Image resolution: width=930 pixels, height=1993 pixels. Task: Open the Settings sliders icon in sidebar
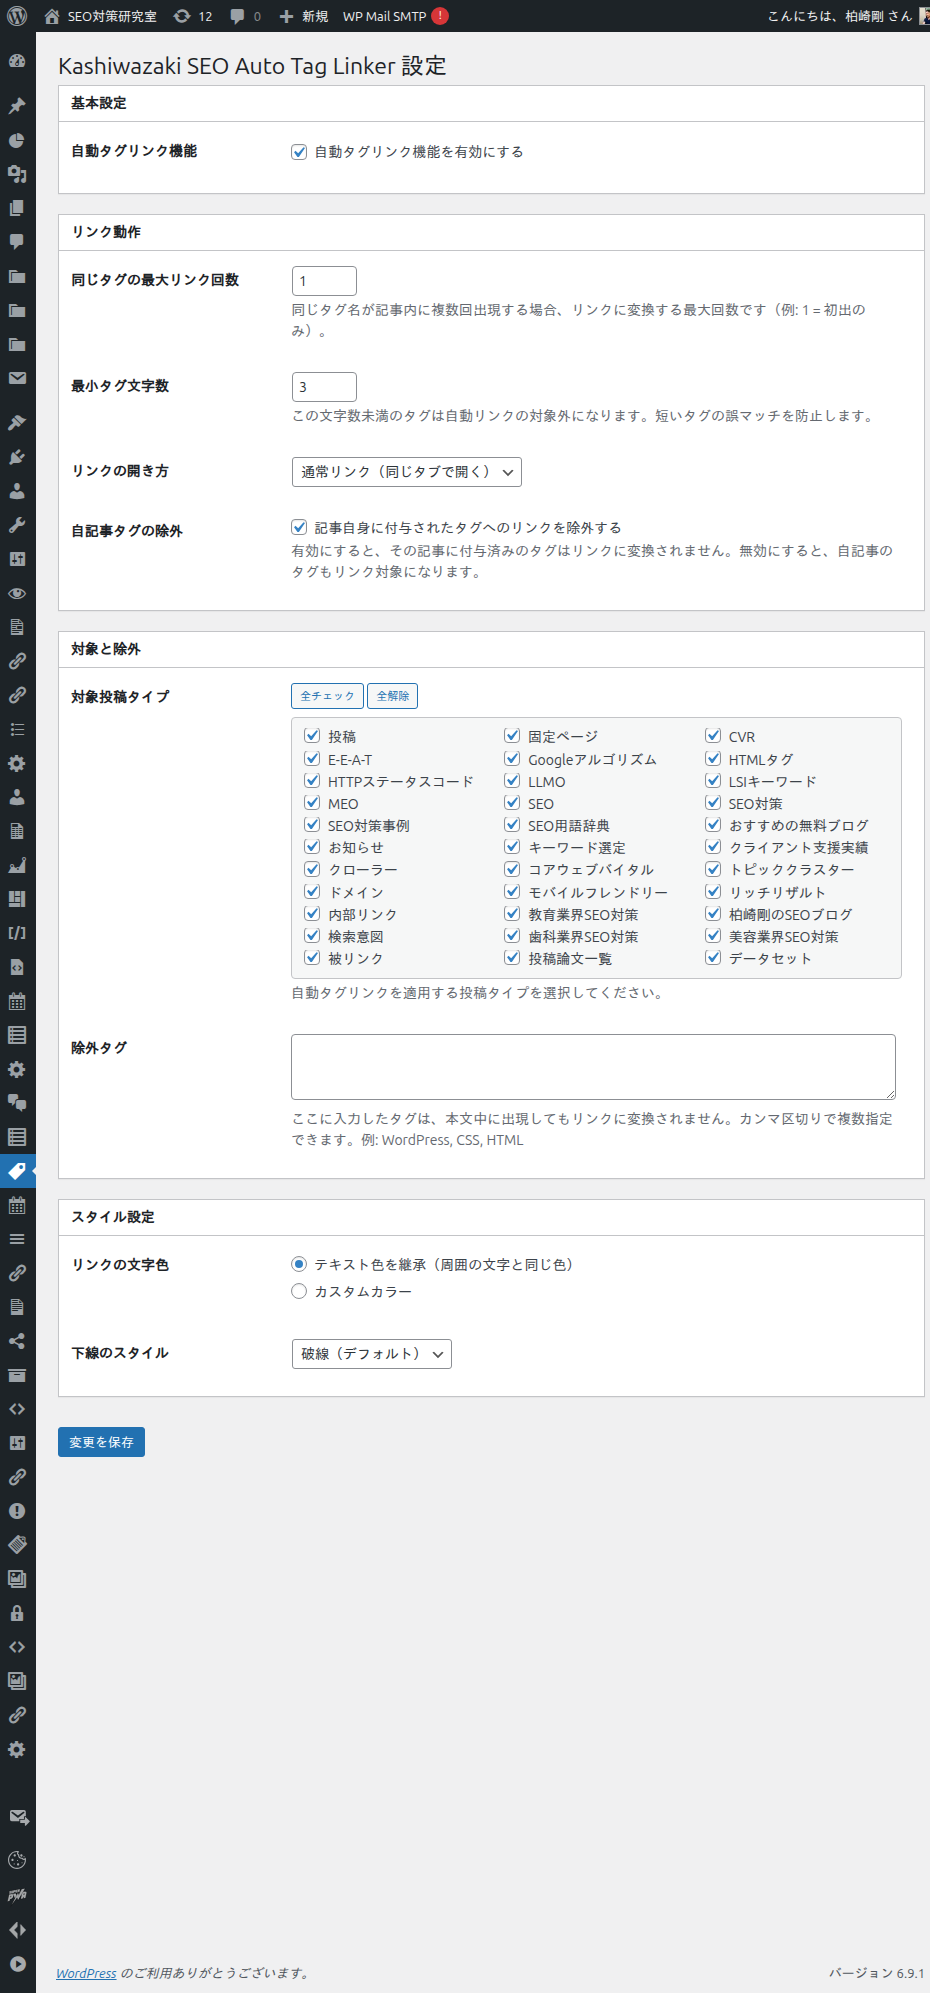(17, 559)
